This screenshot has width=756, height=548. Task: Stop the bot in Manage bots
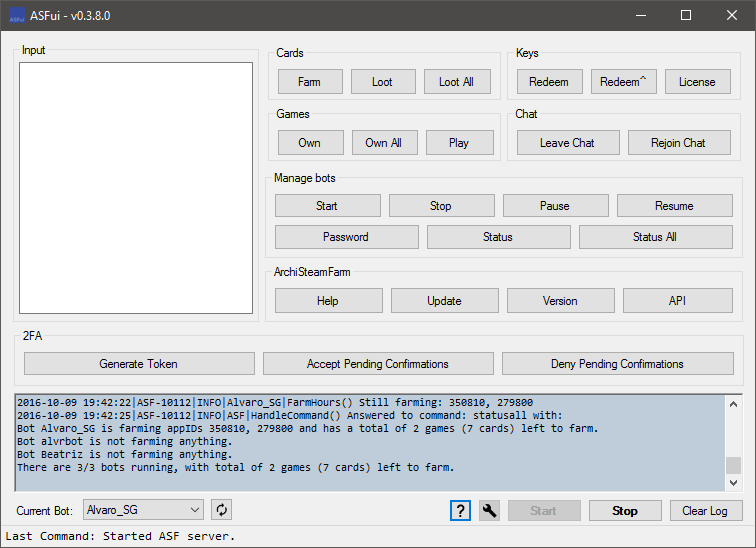coord(442,206)
